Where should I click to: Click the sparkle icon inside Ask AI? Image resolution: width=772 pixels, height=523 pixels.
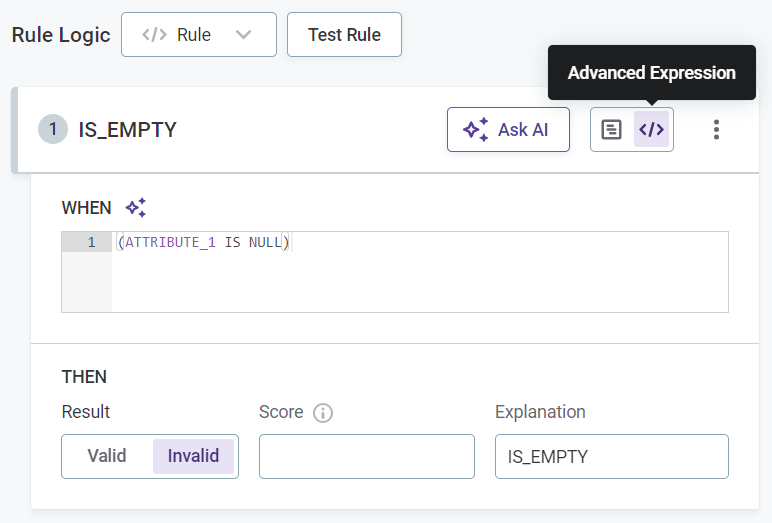476,130
